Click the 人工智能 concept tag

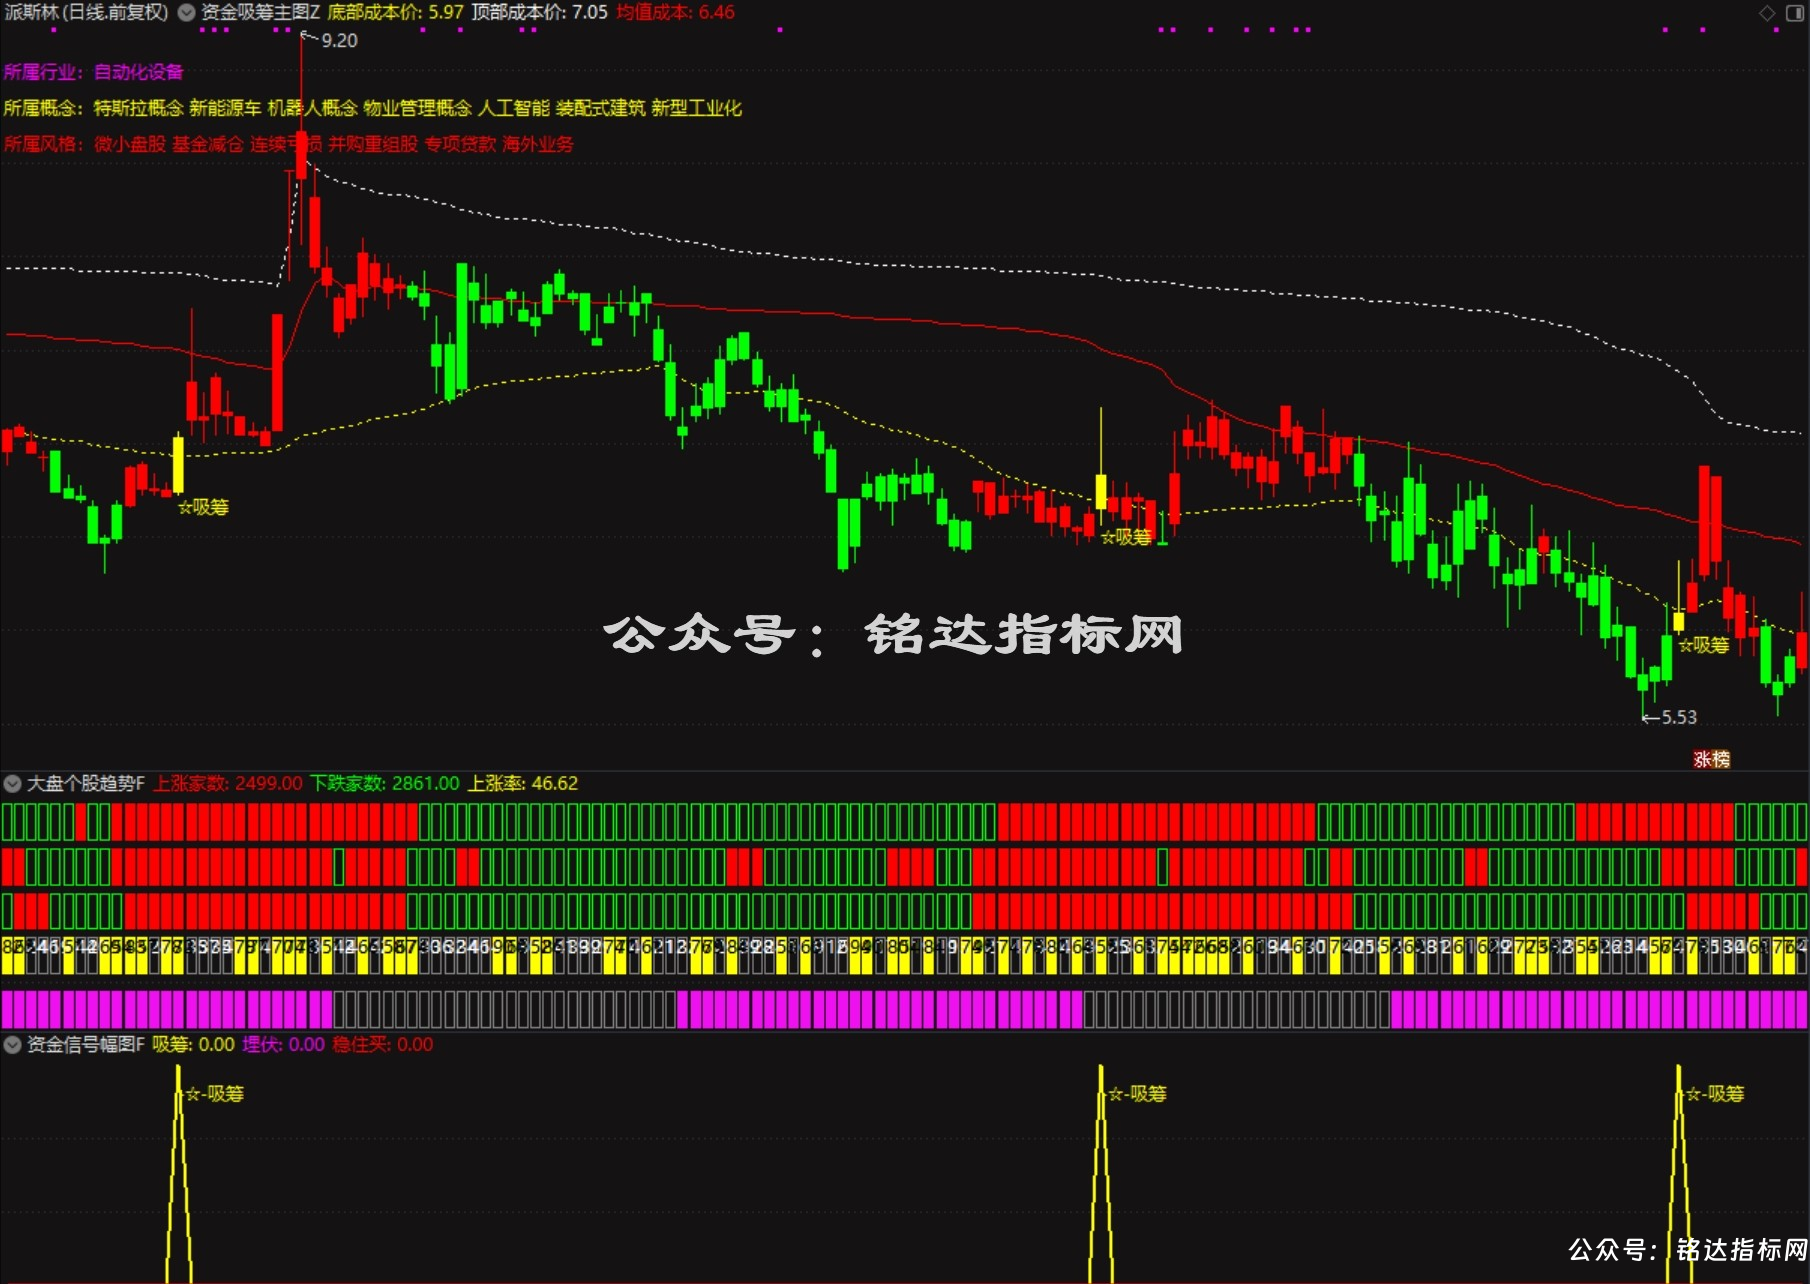click(x=514, y=108)
